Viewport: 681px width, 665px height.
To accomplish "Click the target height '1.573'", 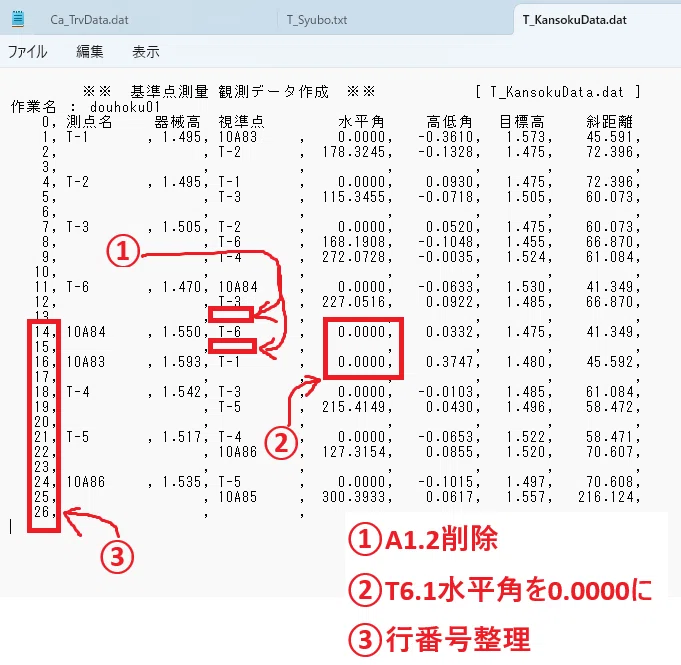I will click(526, 137).
